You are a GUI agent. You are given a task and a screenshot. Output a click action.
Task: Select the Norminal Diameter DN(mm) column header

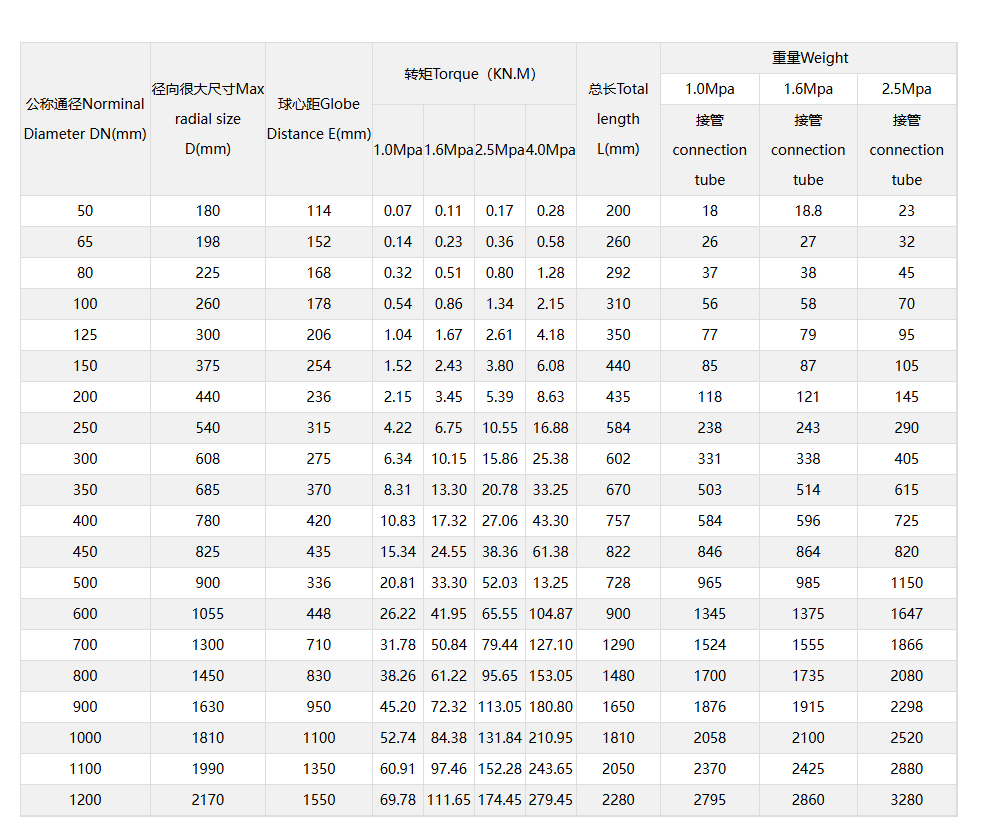click(x=85, y=119)
